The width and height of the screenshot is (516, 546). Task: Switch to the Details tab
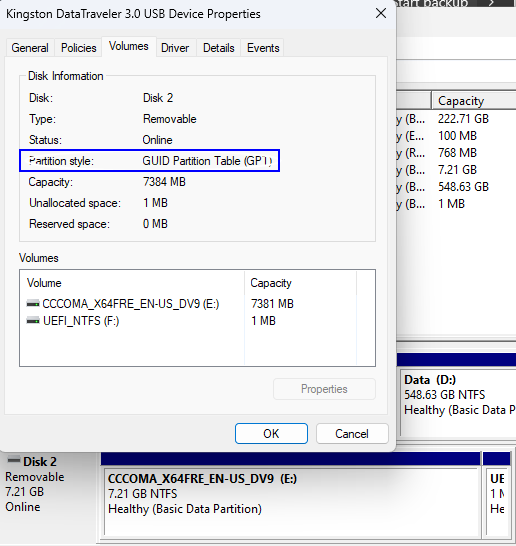click(x=219, y=48)
